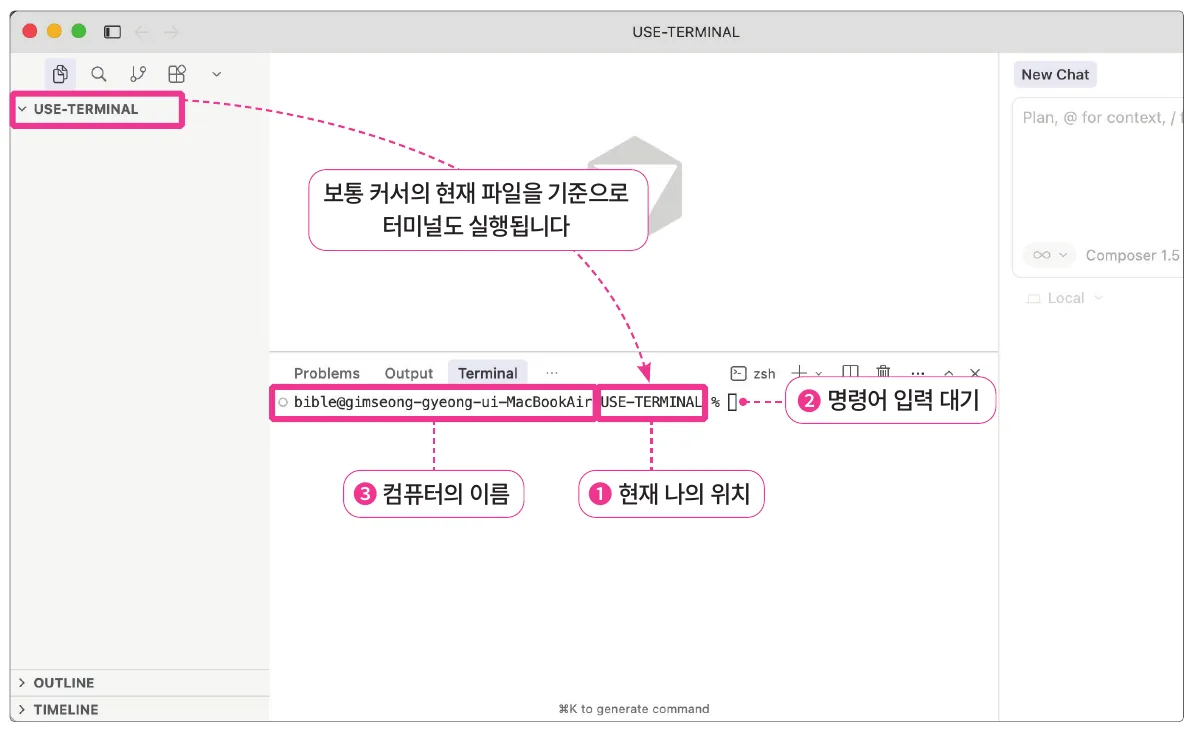Click the terminal prompt cursor after %

coord(732,402)
